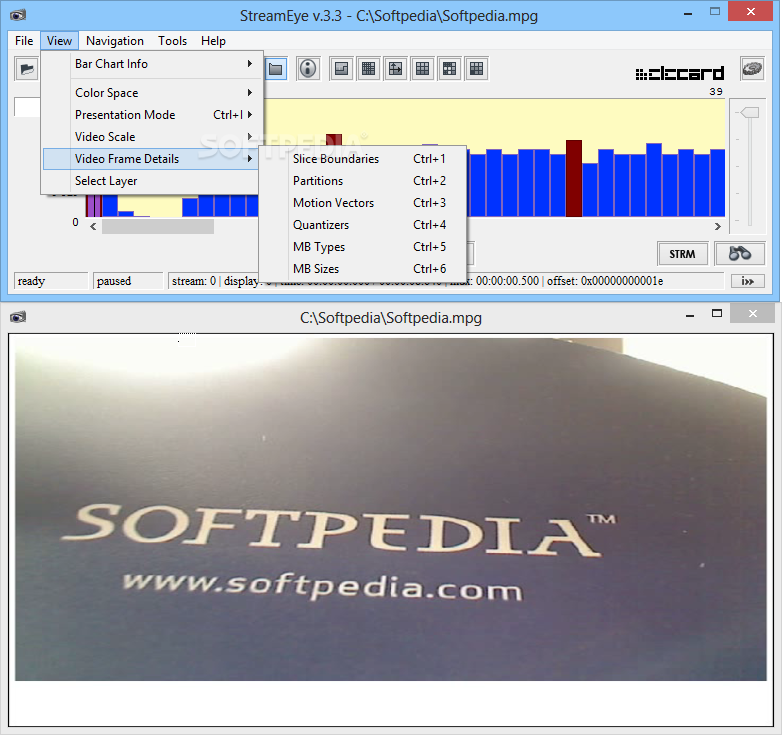Expand the Bar Chart Info submenu
782x735 pixels.
[151, 64]
